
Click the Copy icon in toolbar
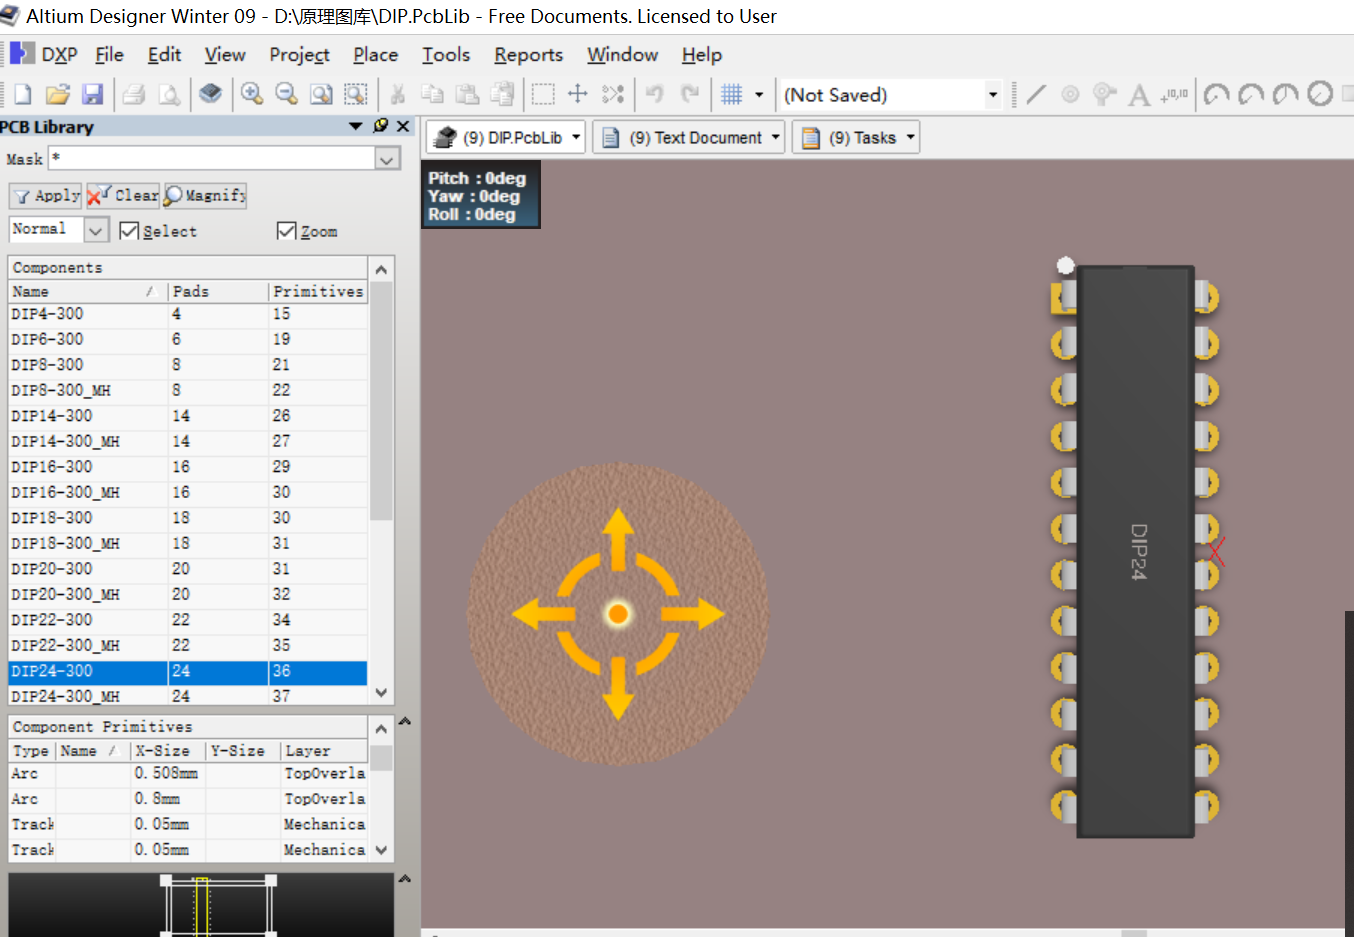click(432, 94)
